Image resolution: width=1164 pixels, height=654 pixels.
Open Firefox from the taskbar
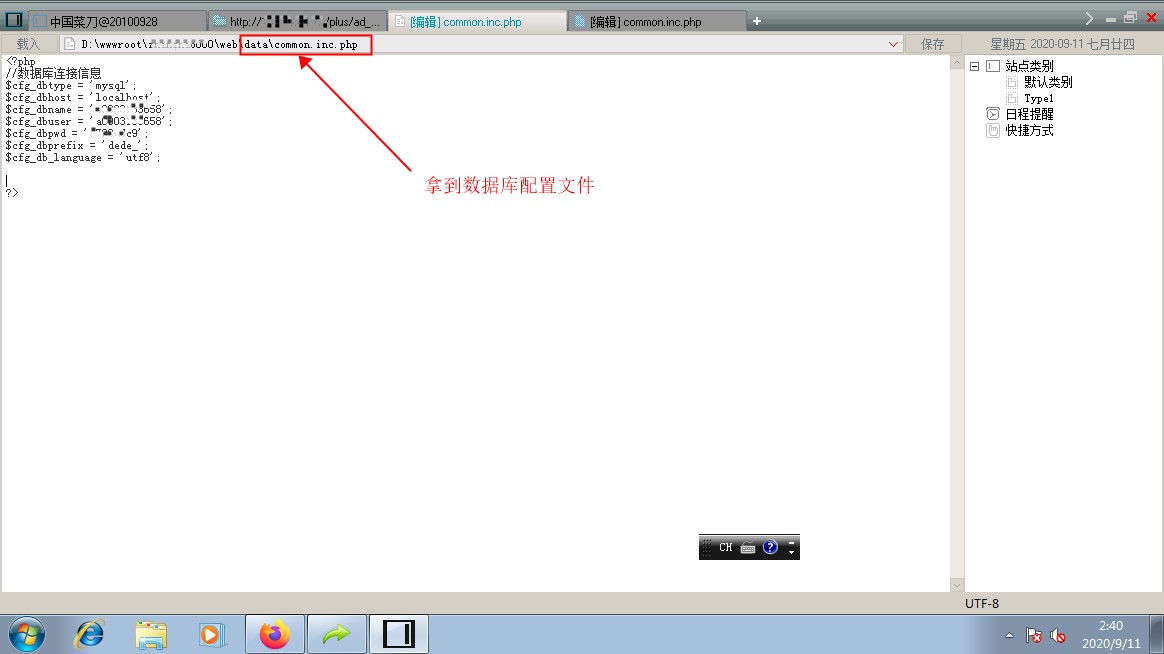[x=275, y=635]
